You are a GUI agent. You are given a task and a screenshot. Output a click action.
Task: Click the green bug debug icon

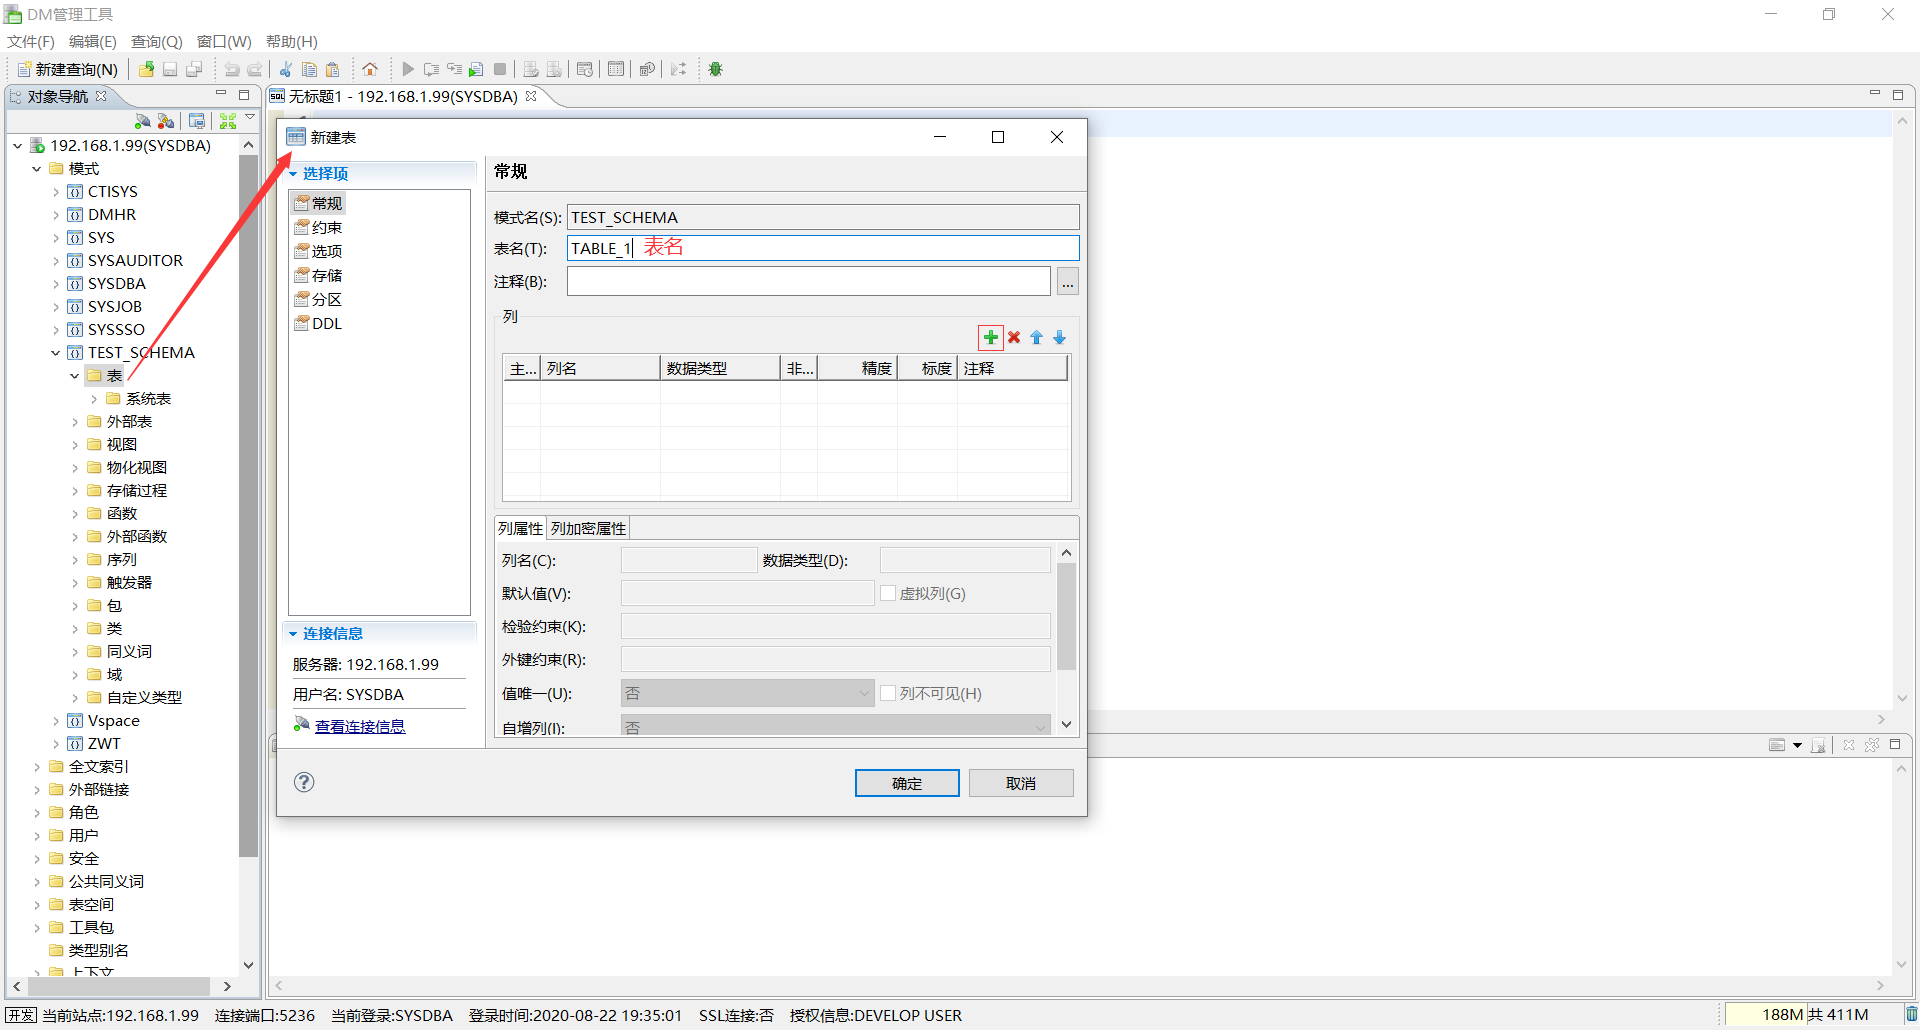[715, 69]
